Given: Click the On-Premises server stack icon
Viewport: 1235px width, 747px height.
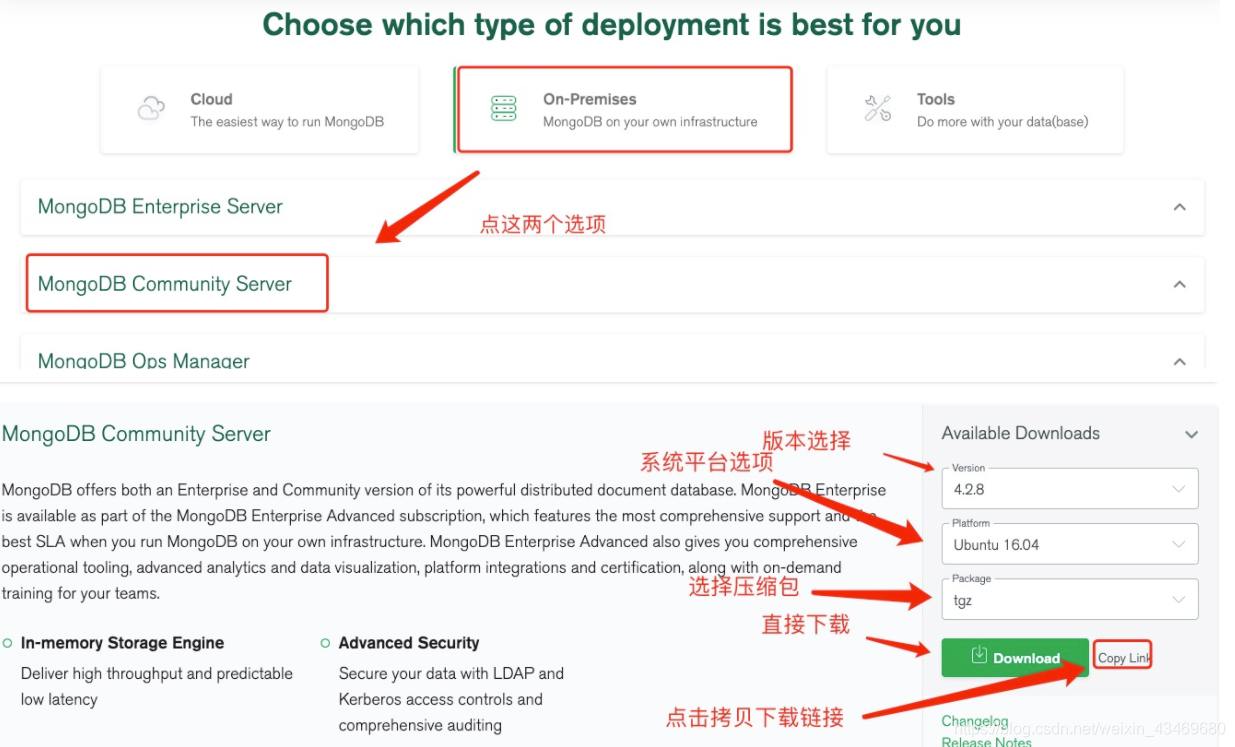Looking at the screenshot, I should pos(504,109).
